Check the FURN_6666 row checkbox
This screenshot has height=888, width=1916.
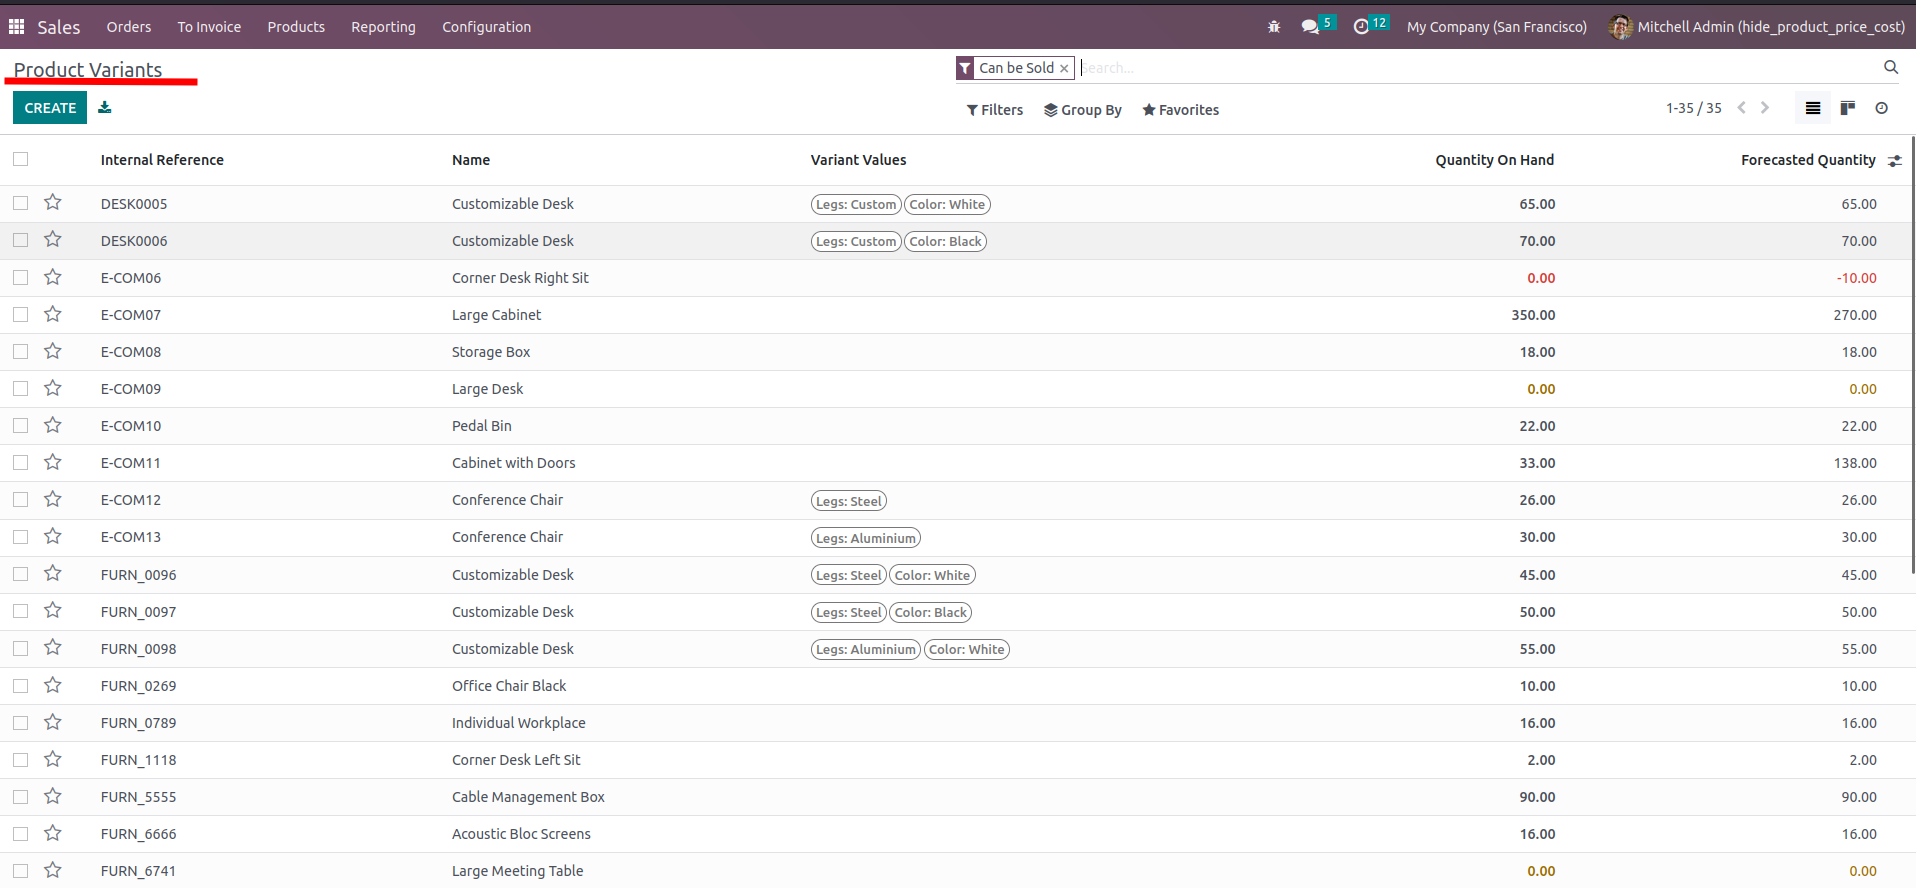(x=21, y=833)
